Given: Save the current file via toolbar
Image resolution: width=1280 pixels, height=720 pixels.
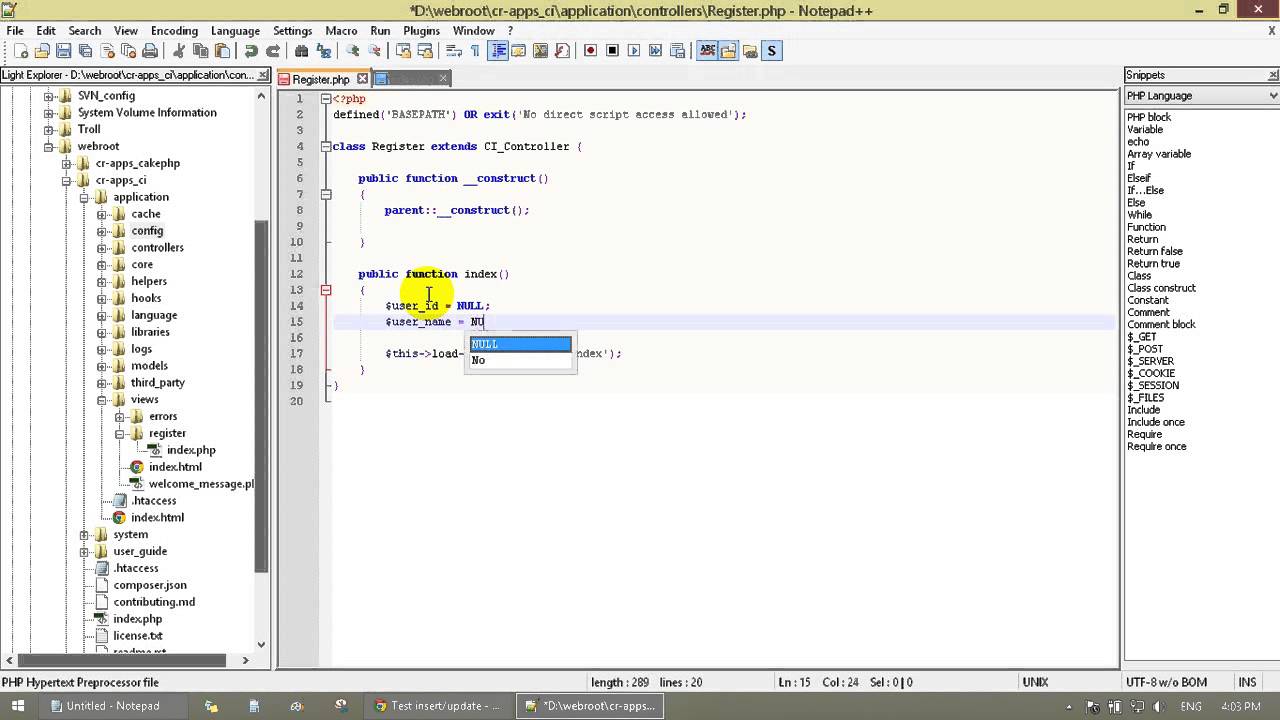Looking at the screenshot, I should pyautogui.click(x=64, y=51).
